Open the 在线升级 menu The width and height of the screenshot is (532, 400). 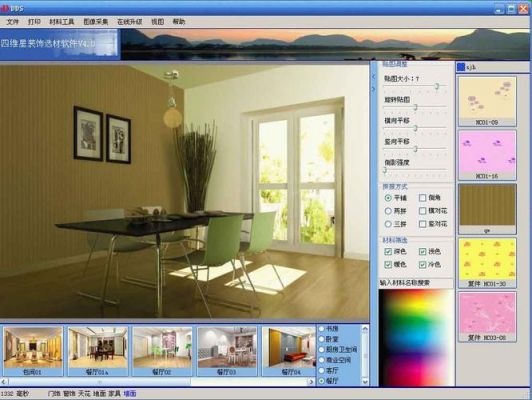point(130,22)
